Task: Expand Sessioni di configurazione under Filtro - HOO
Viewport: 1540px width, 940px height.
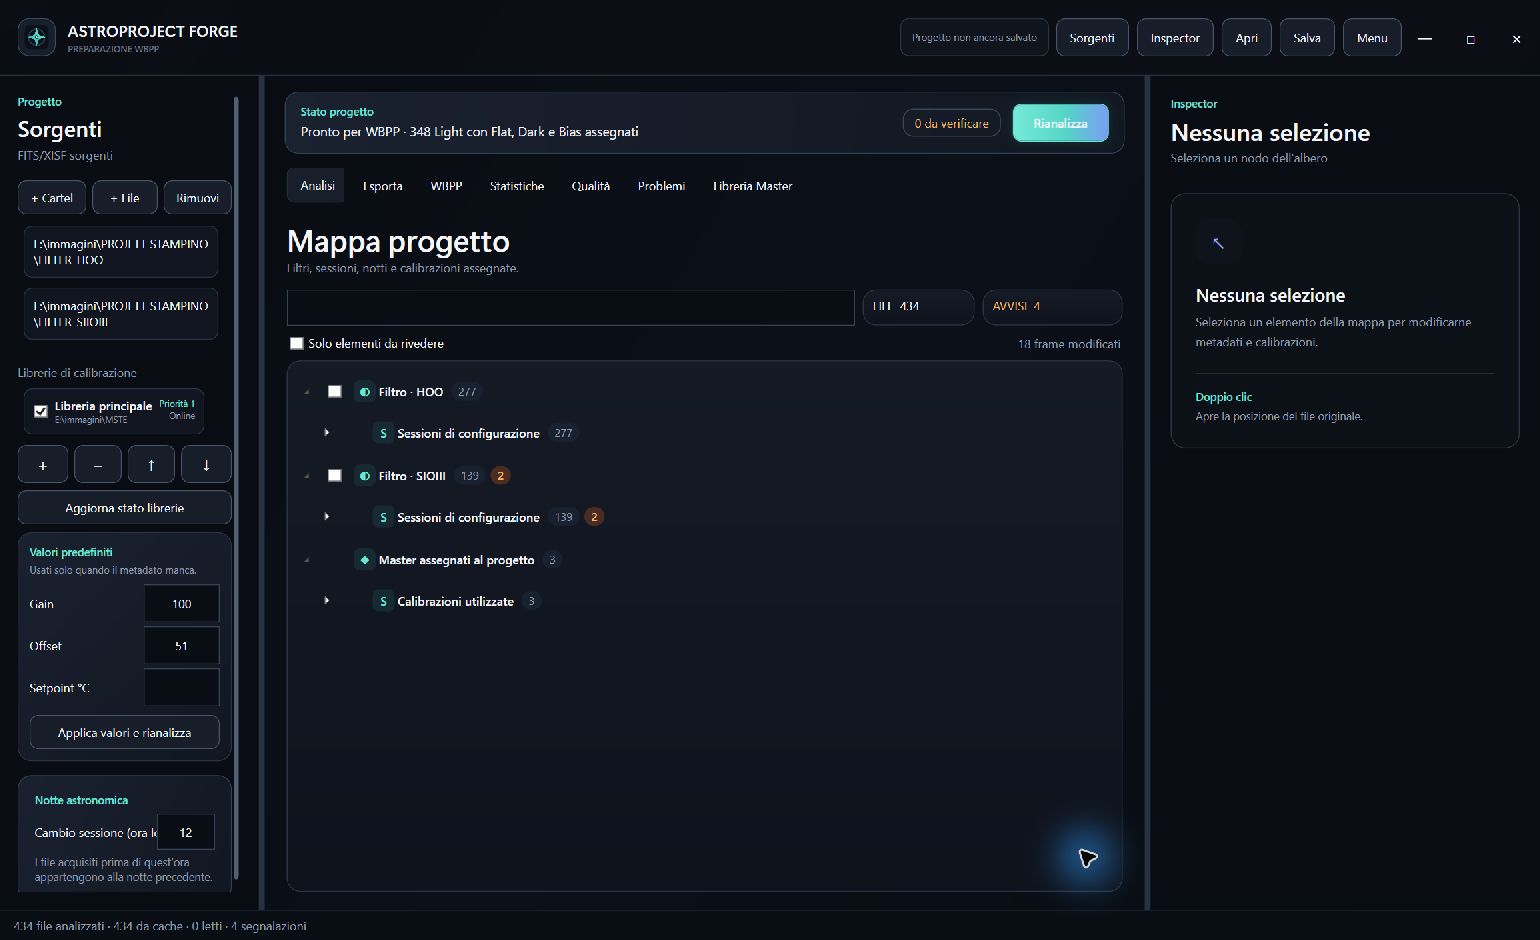Action: (327, 433)
